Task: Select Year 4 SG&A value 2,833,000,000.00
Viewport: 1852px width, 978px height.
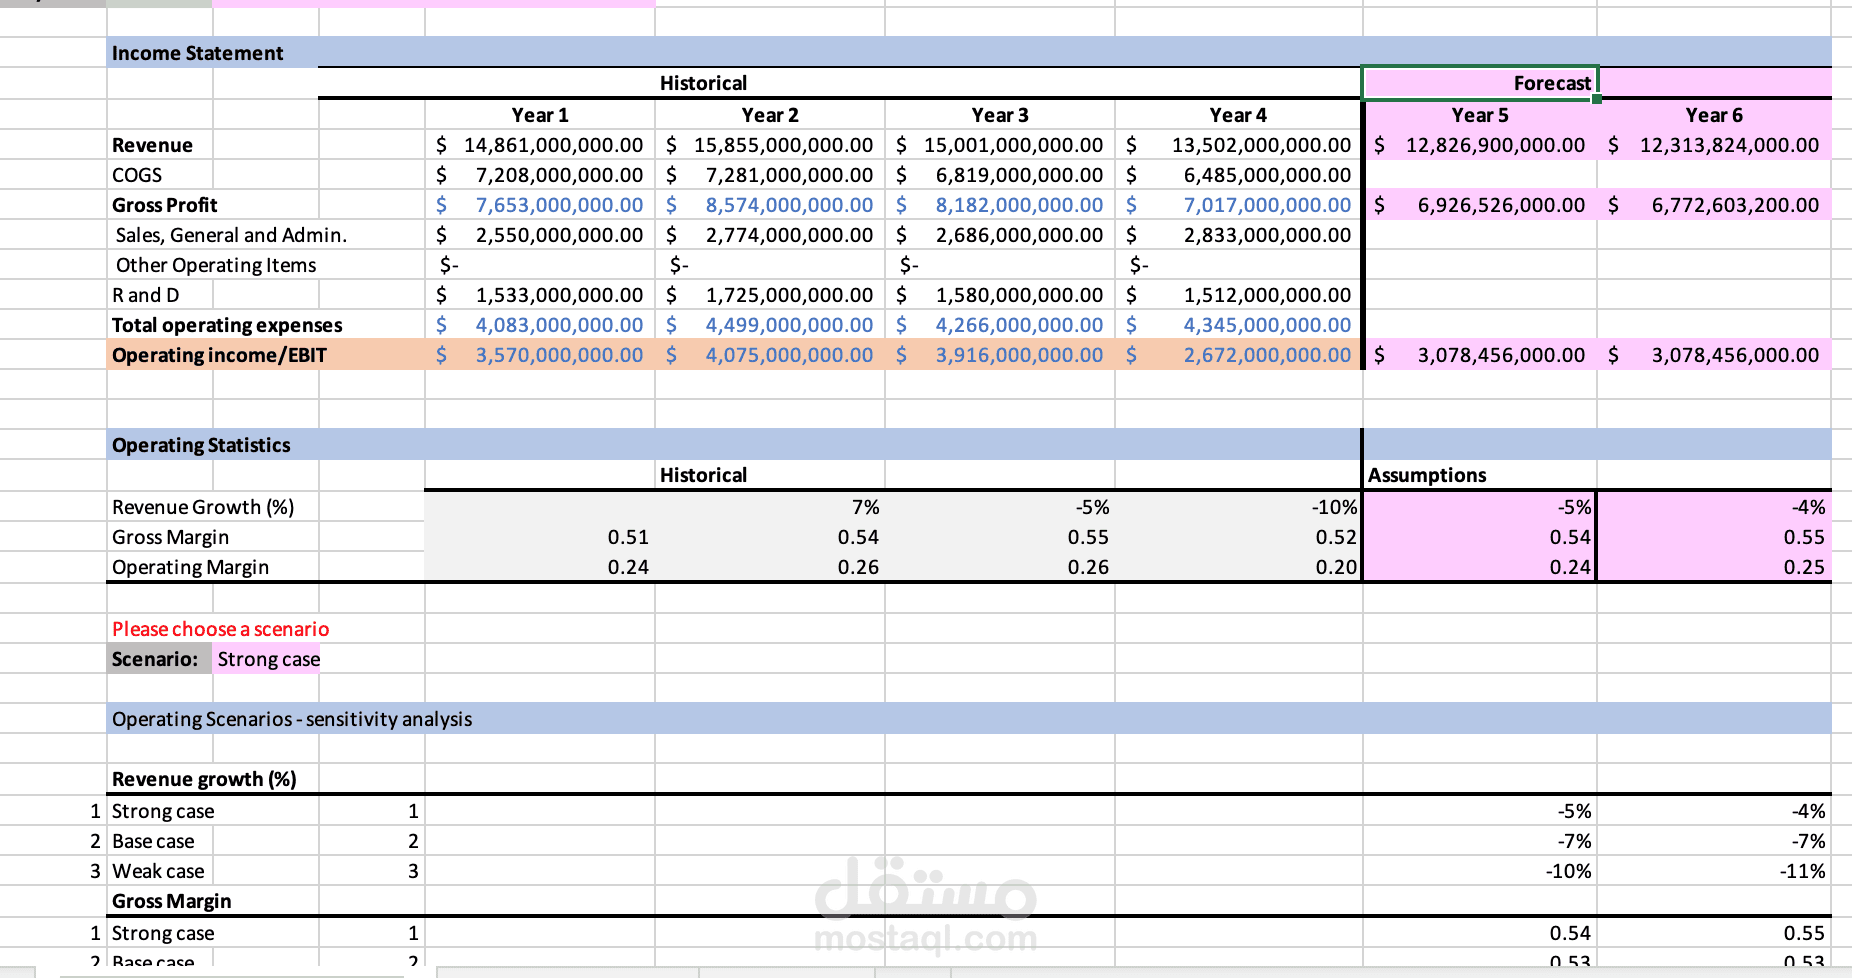Action: [1238, 235]
